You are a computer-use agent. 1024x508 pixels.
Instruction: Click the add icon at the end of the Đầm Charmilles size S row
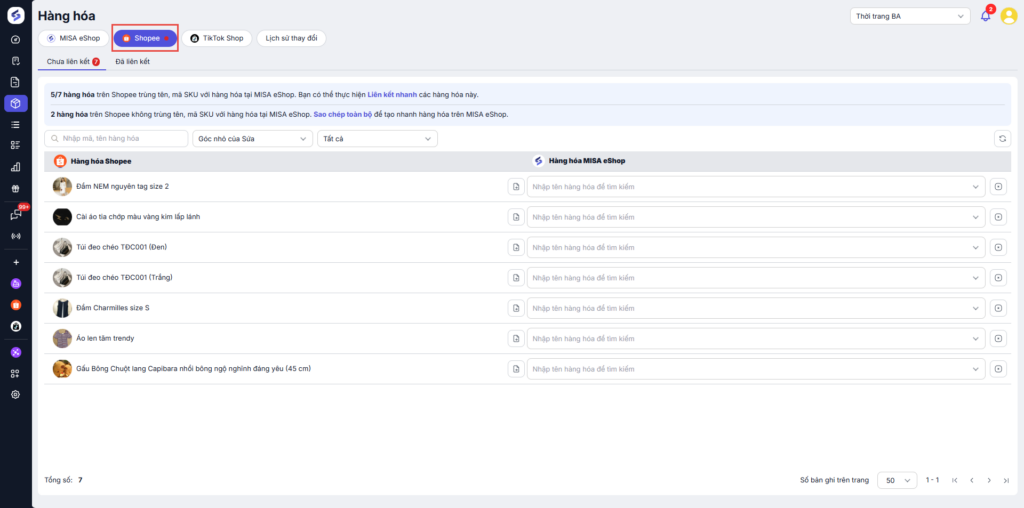(x=999, y=308)
